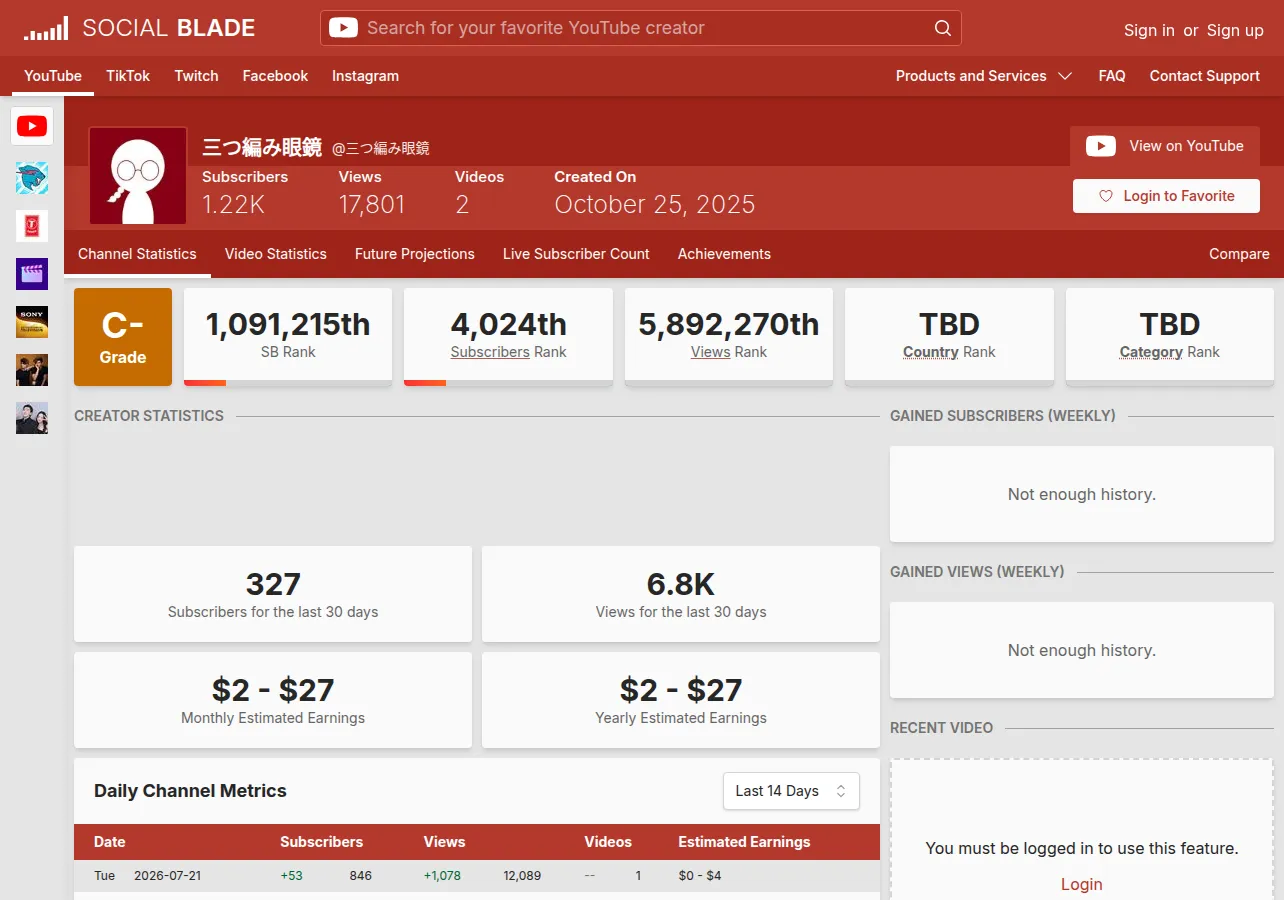Select the Live Subscriber Count tab
The height and width of the screenshot is (900, 1284).
[x=576, y=254]
